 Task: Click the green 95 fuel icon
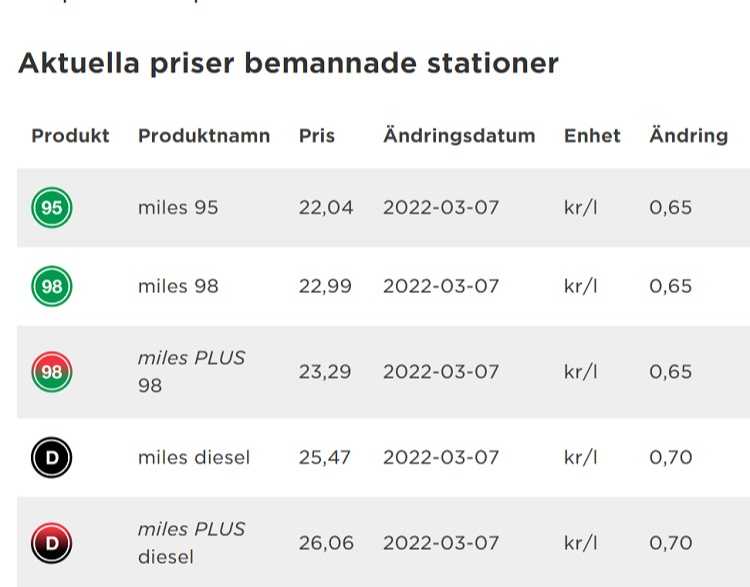coord(52,207)
